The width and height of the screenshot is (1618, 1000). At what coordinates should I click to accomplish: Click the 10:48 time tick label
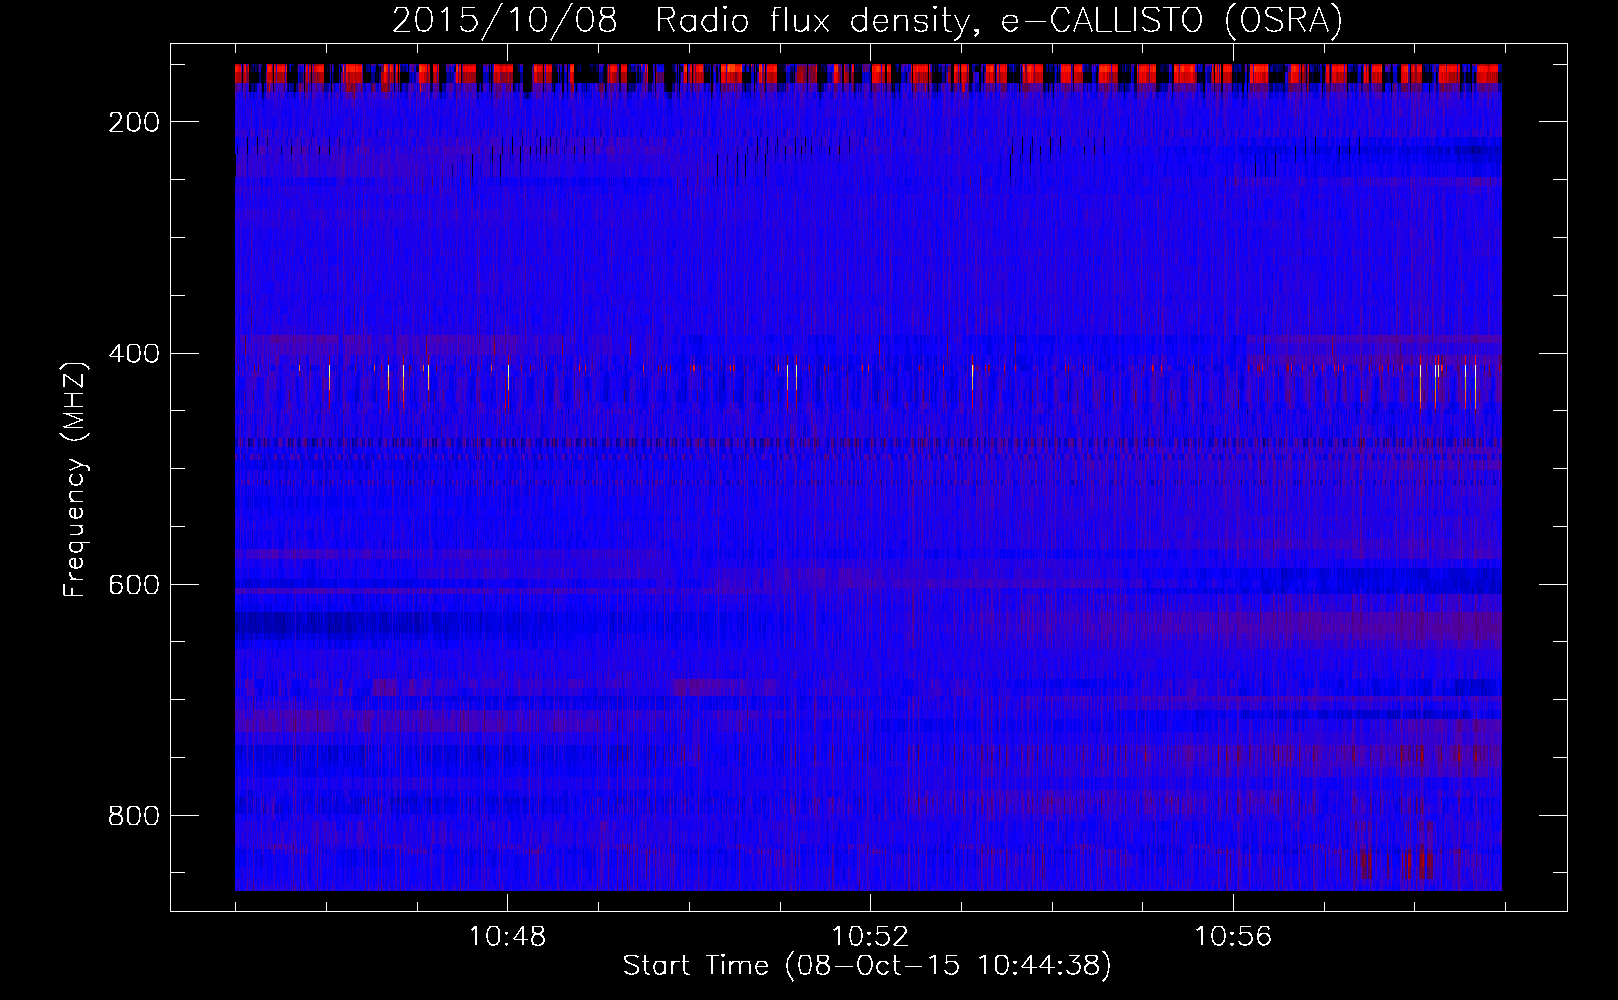(x=507, y=937)
